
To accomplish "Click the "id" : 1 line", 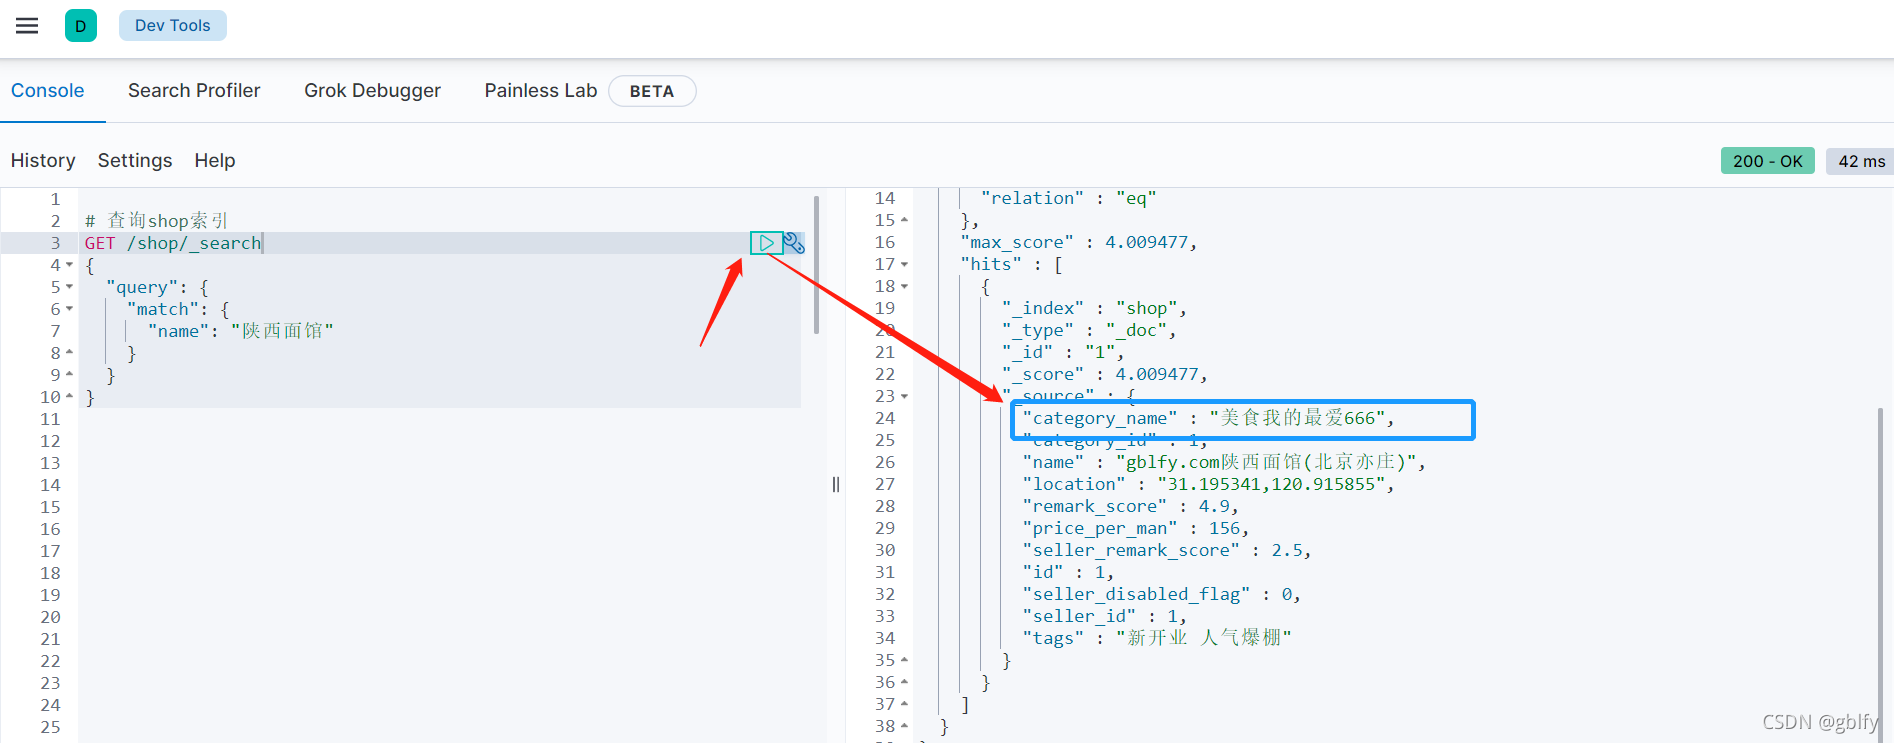I will pos(1068,572).
